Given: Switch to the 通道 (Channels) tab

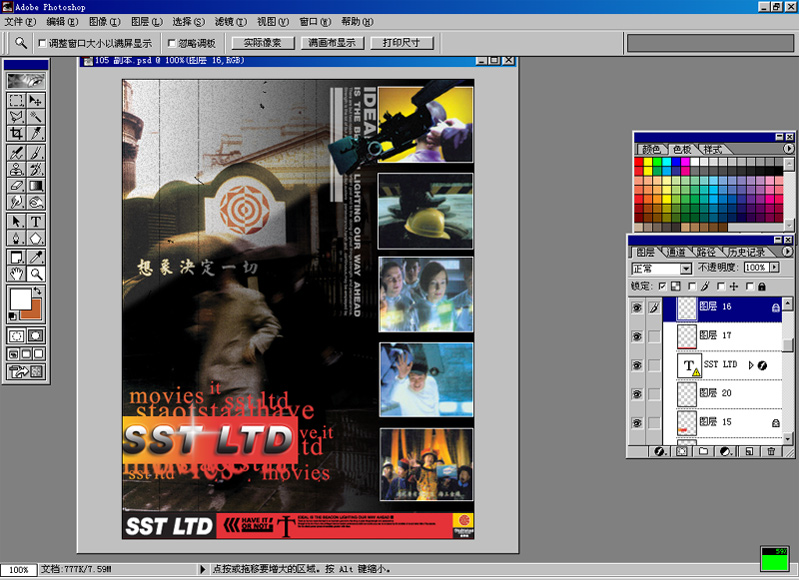Looking at the screenshot, I should click(x=676, y=252).
